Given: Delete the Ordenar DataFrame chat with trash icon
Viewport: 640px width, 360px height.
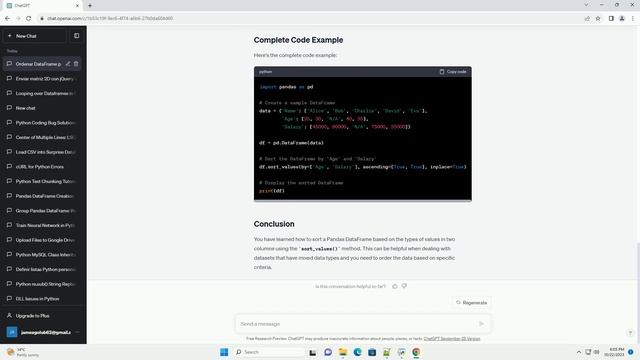Looking at the screenshot, I should pyautogui.click(x=76, y=64).
